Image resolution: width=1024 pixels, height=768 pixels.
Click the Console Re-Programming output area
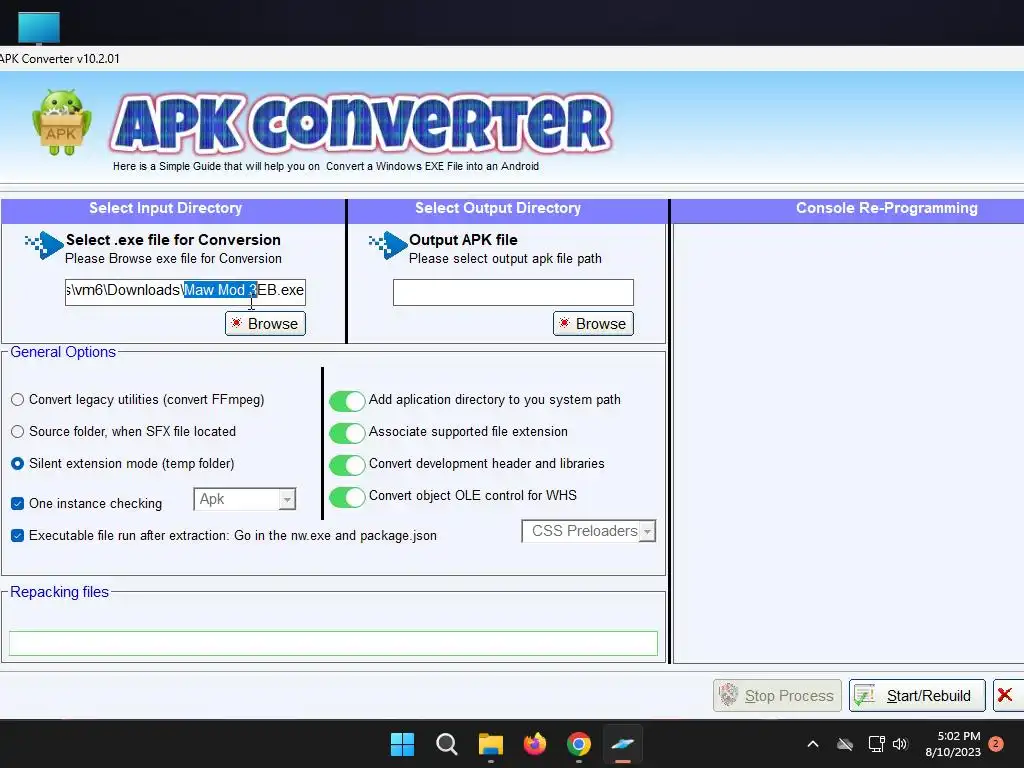tap(848, 444)
